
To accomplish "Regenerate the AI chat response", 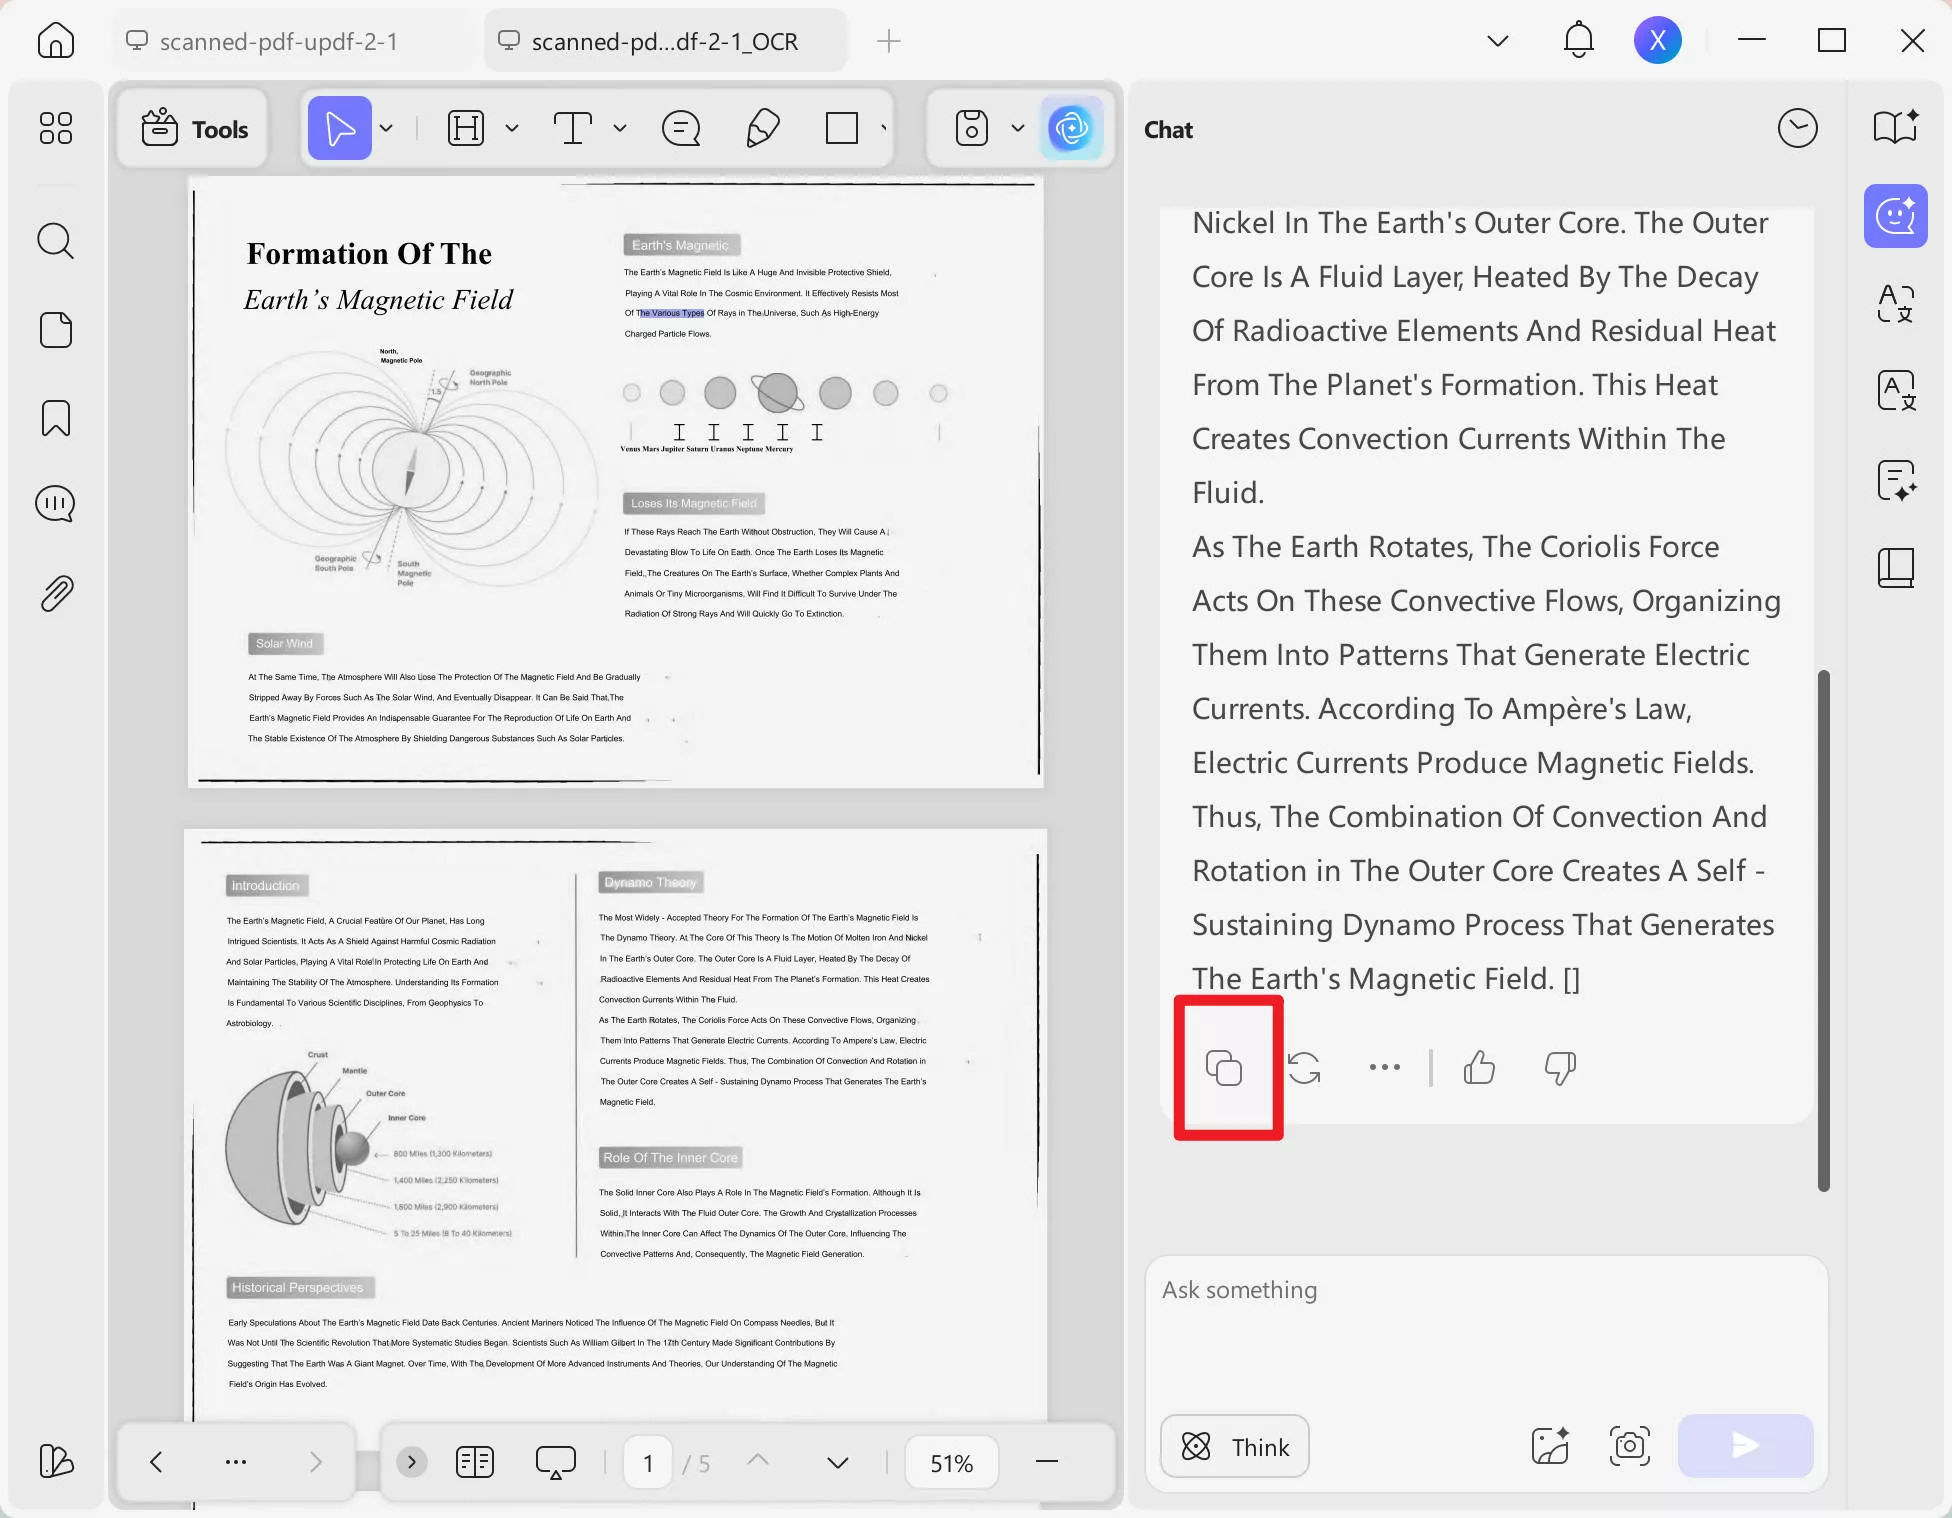I will (1304, 1068).
